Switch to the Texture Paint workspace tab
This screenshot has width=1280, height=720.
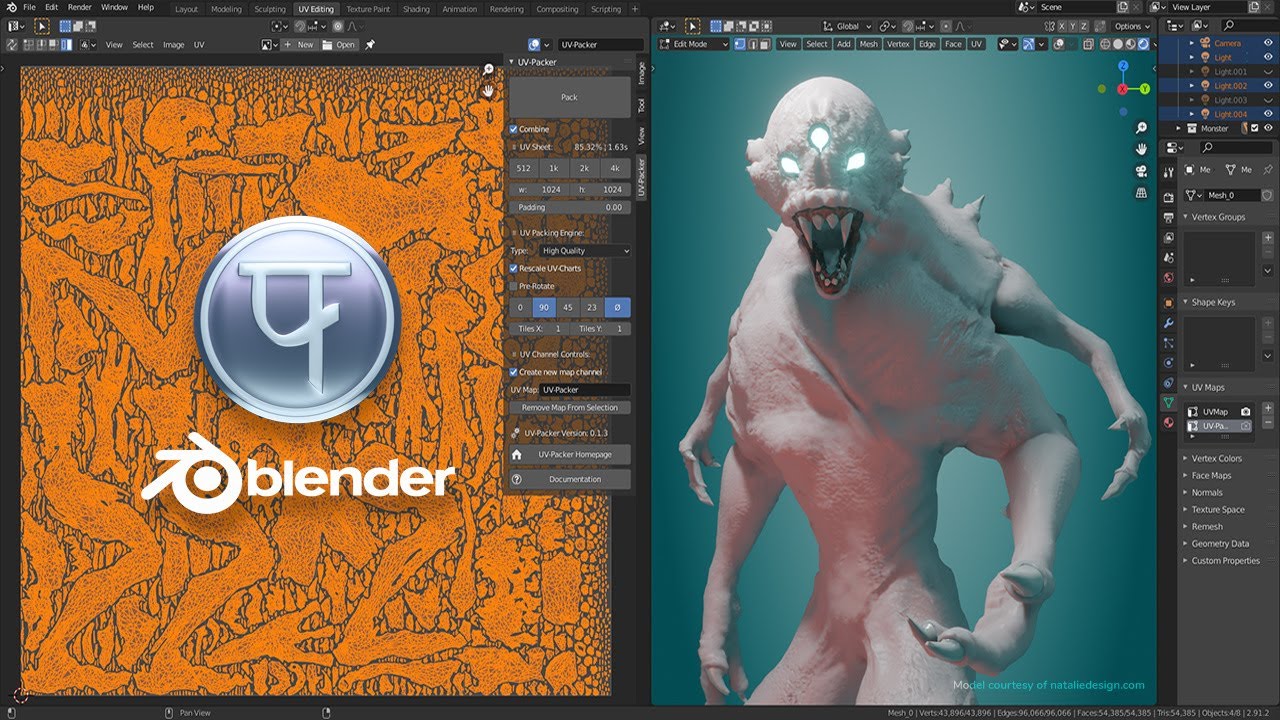[x=368, y=9]
